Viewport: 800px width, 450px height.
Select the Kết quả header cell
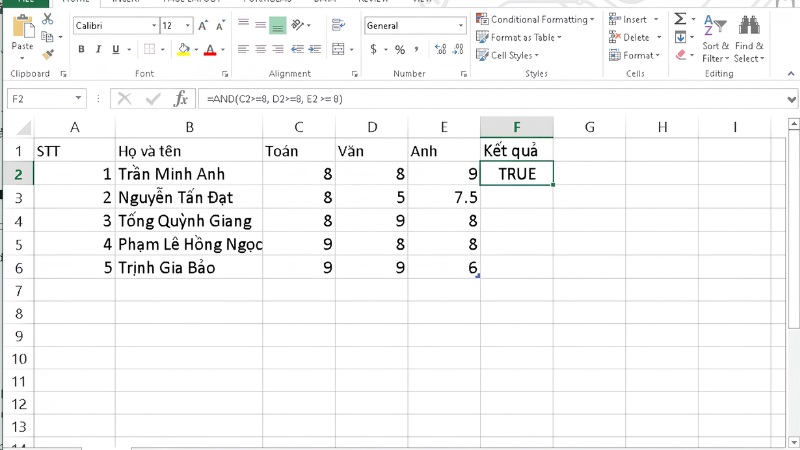tap(517, 151)
